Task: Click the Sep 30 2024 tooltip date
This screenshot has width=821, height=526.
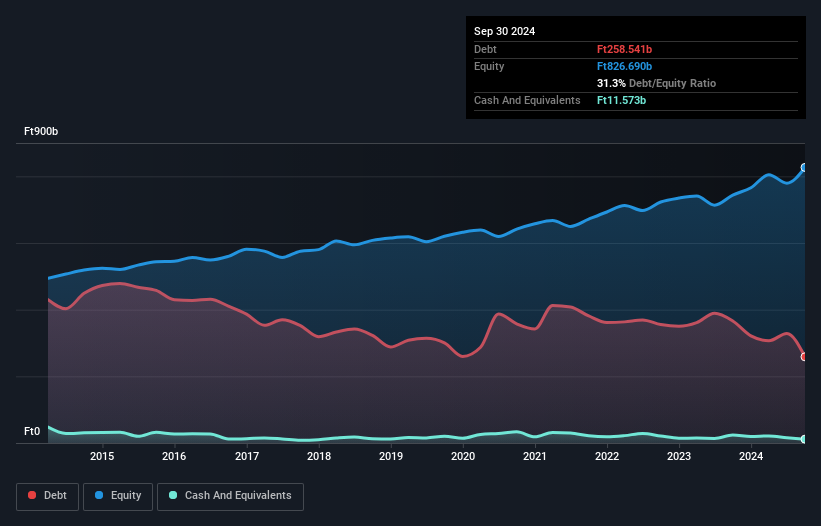Action: tap(504, 31)
